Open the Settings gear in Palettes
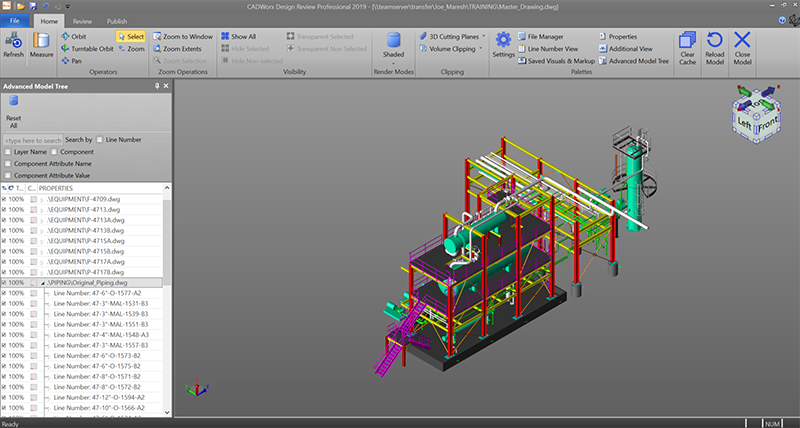Image resolution: width=800 pixels, height=428 pixels. point(503,43)
